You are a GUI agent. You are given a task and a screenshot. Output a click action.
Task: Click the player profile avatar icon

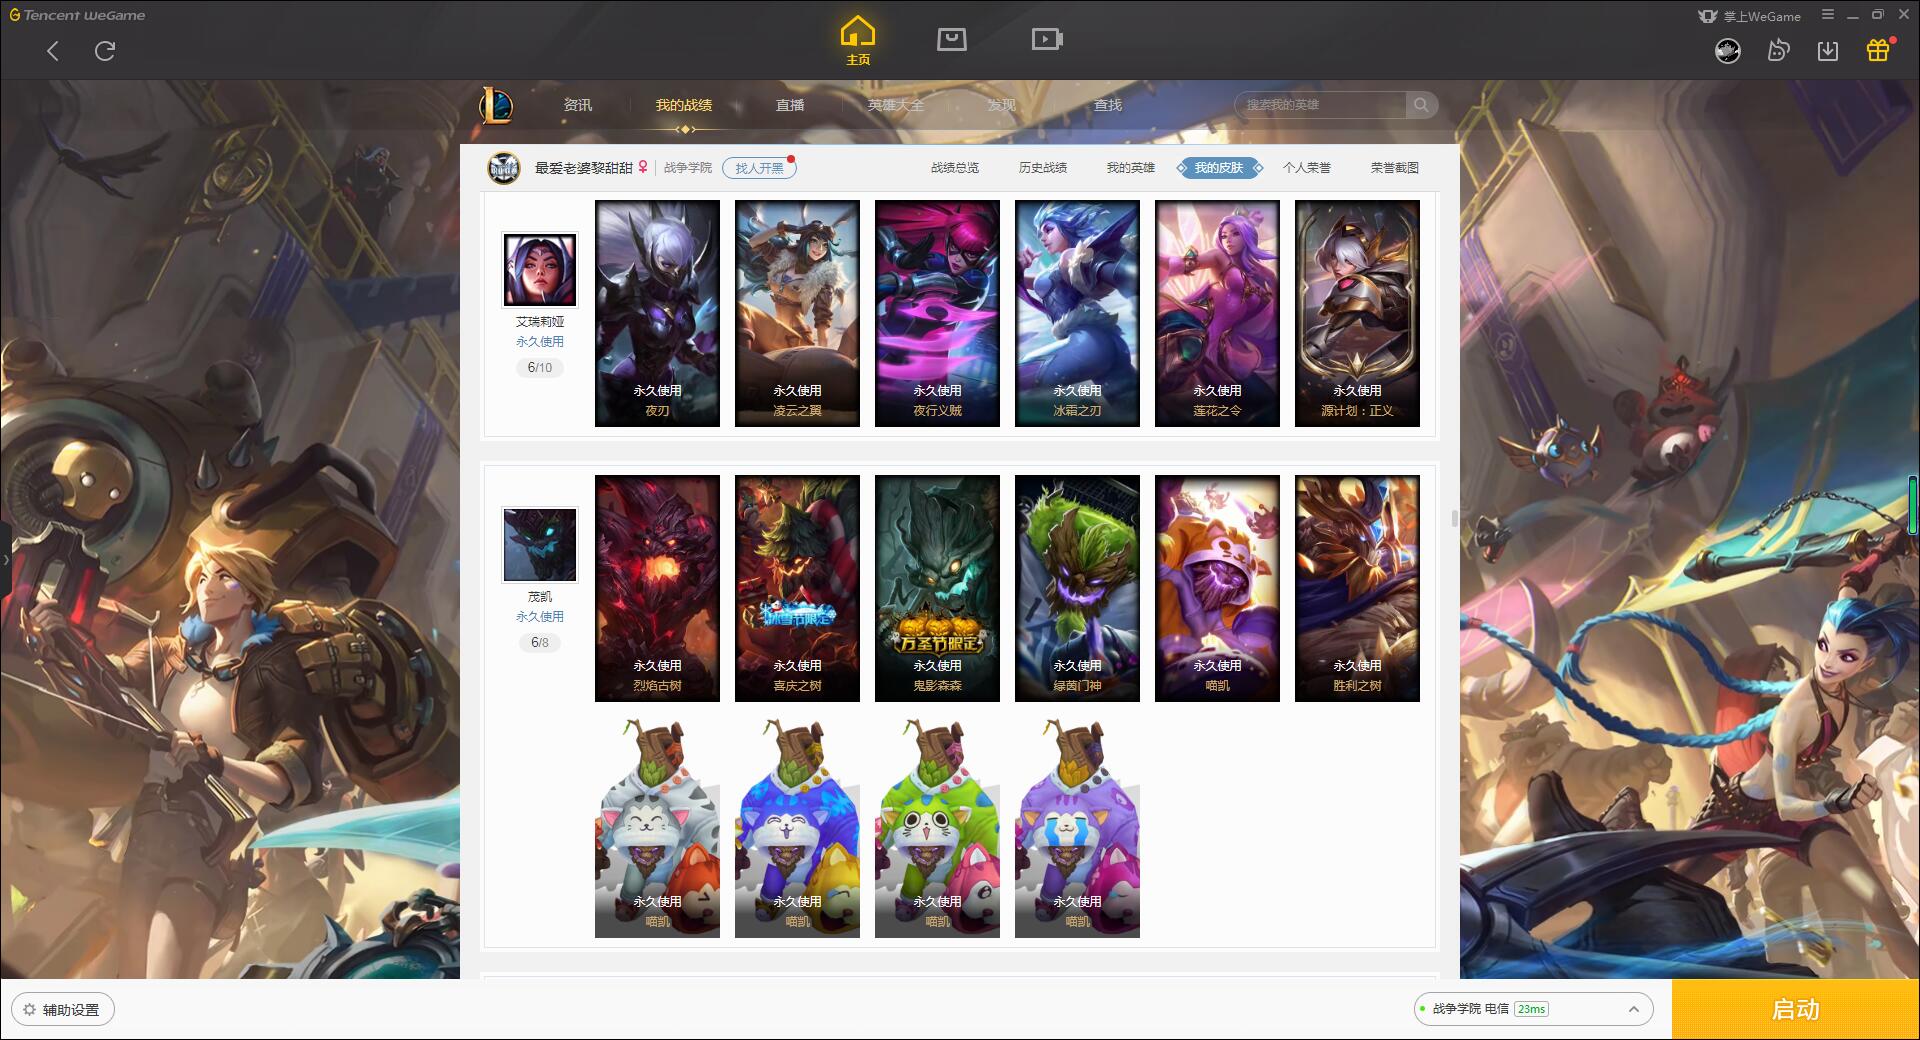pyautogui.click(x=504, y=168)
